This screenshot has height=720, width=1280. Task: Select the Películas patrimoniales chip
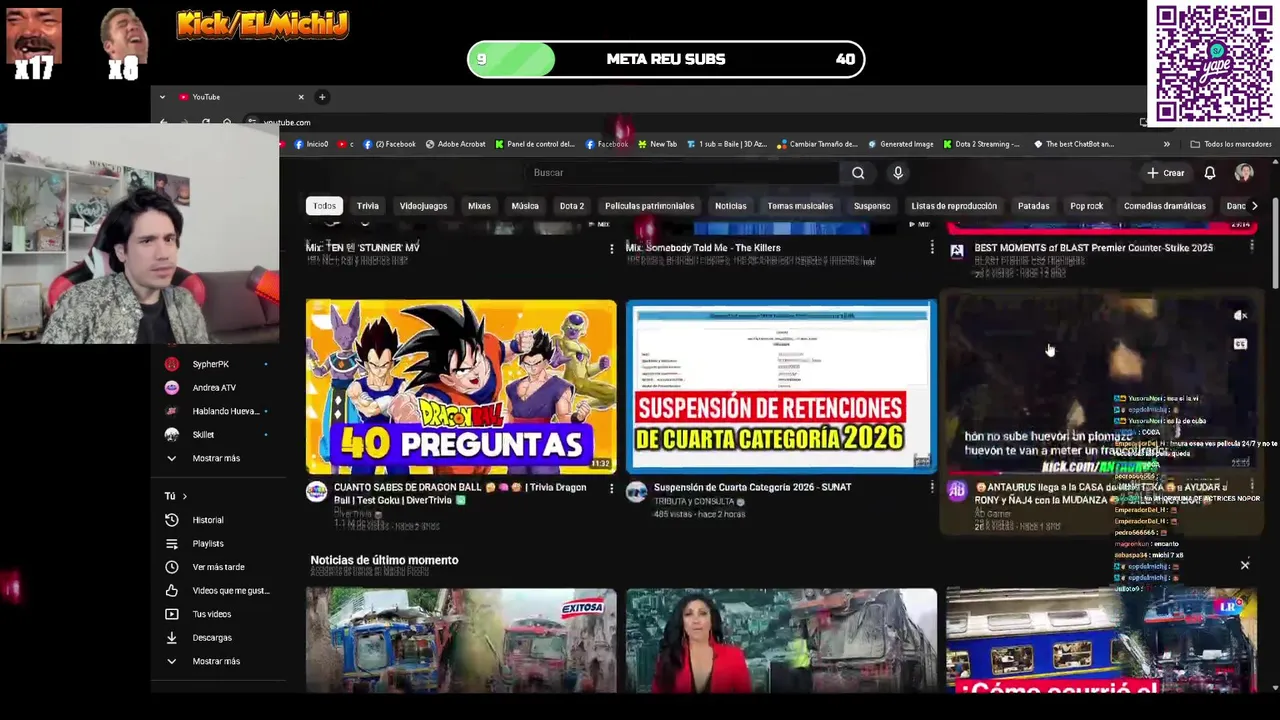649,206
